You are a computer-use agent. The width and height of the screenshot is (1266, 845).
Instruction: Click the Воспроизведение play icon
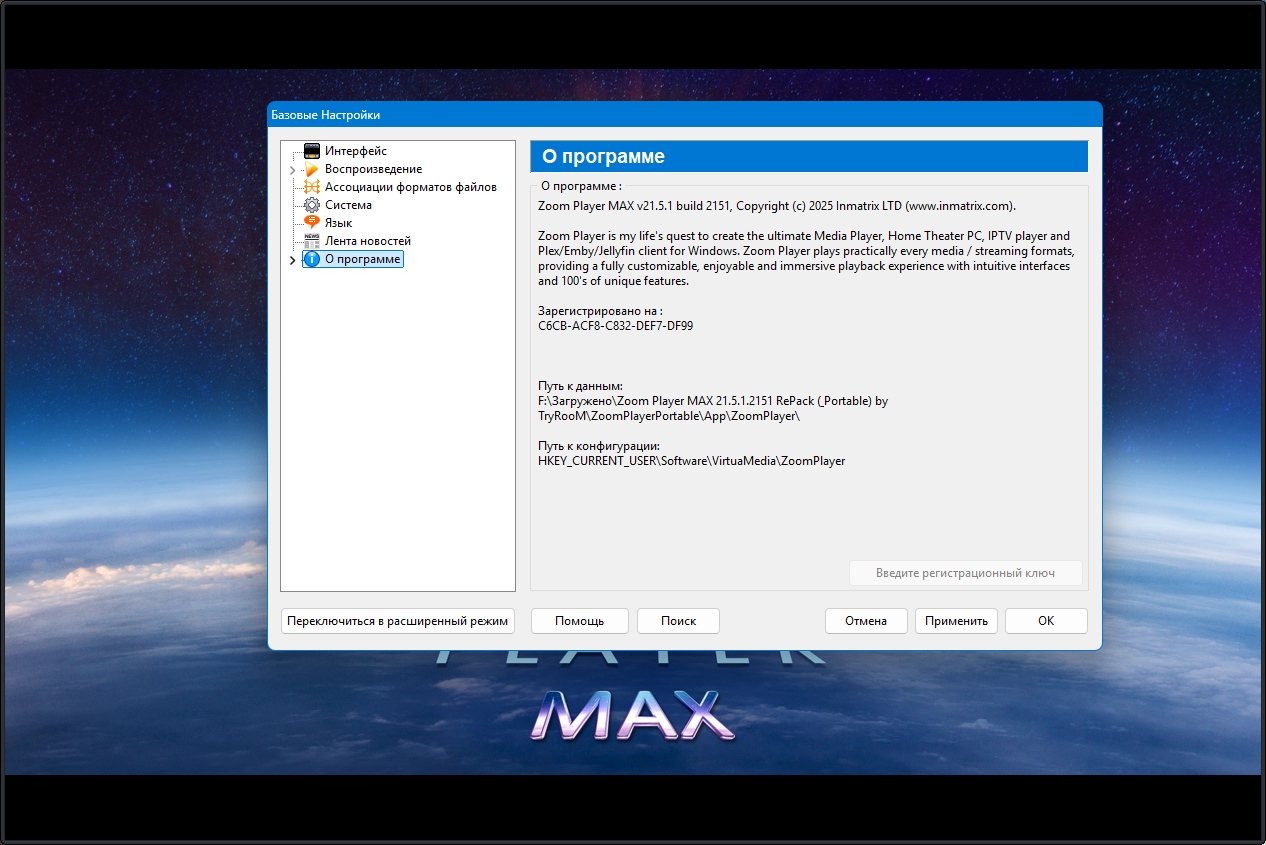point(311,169)
